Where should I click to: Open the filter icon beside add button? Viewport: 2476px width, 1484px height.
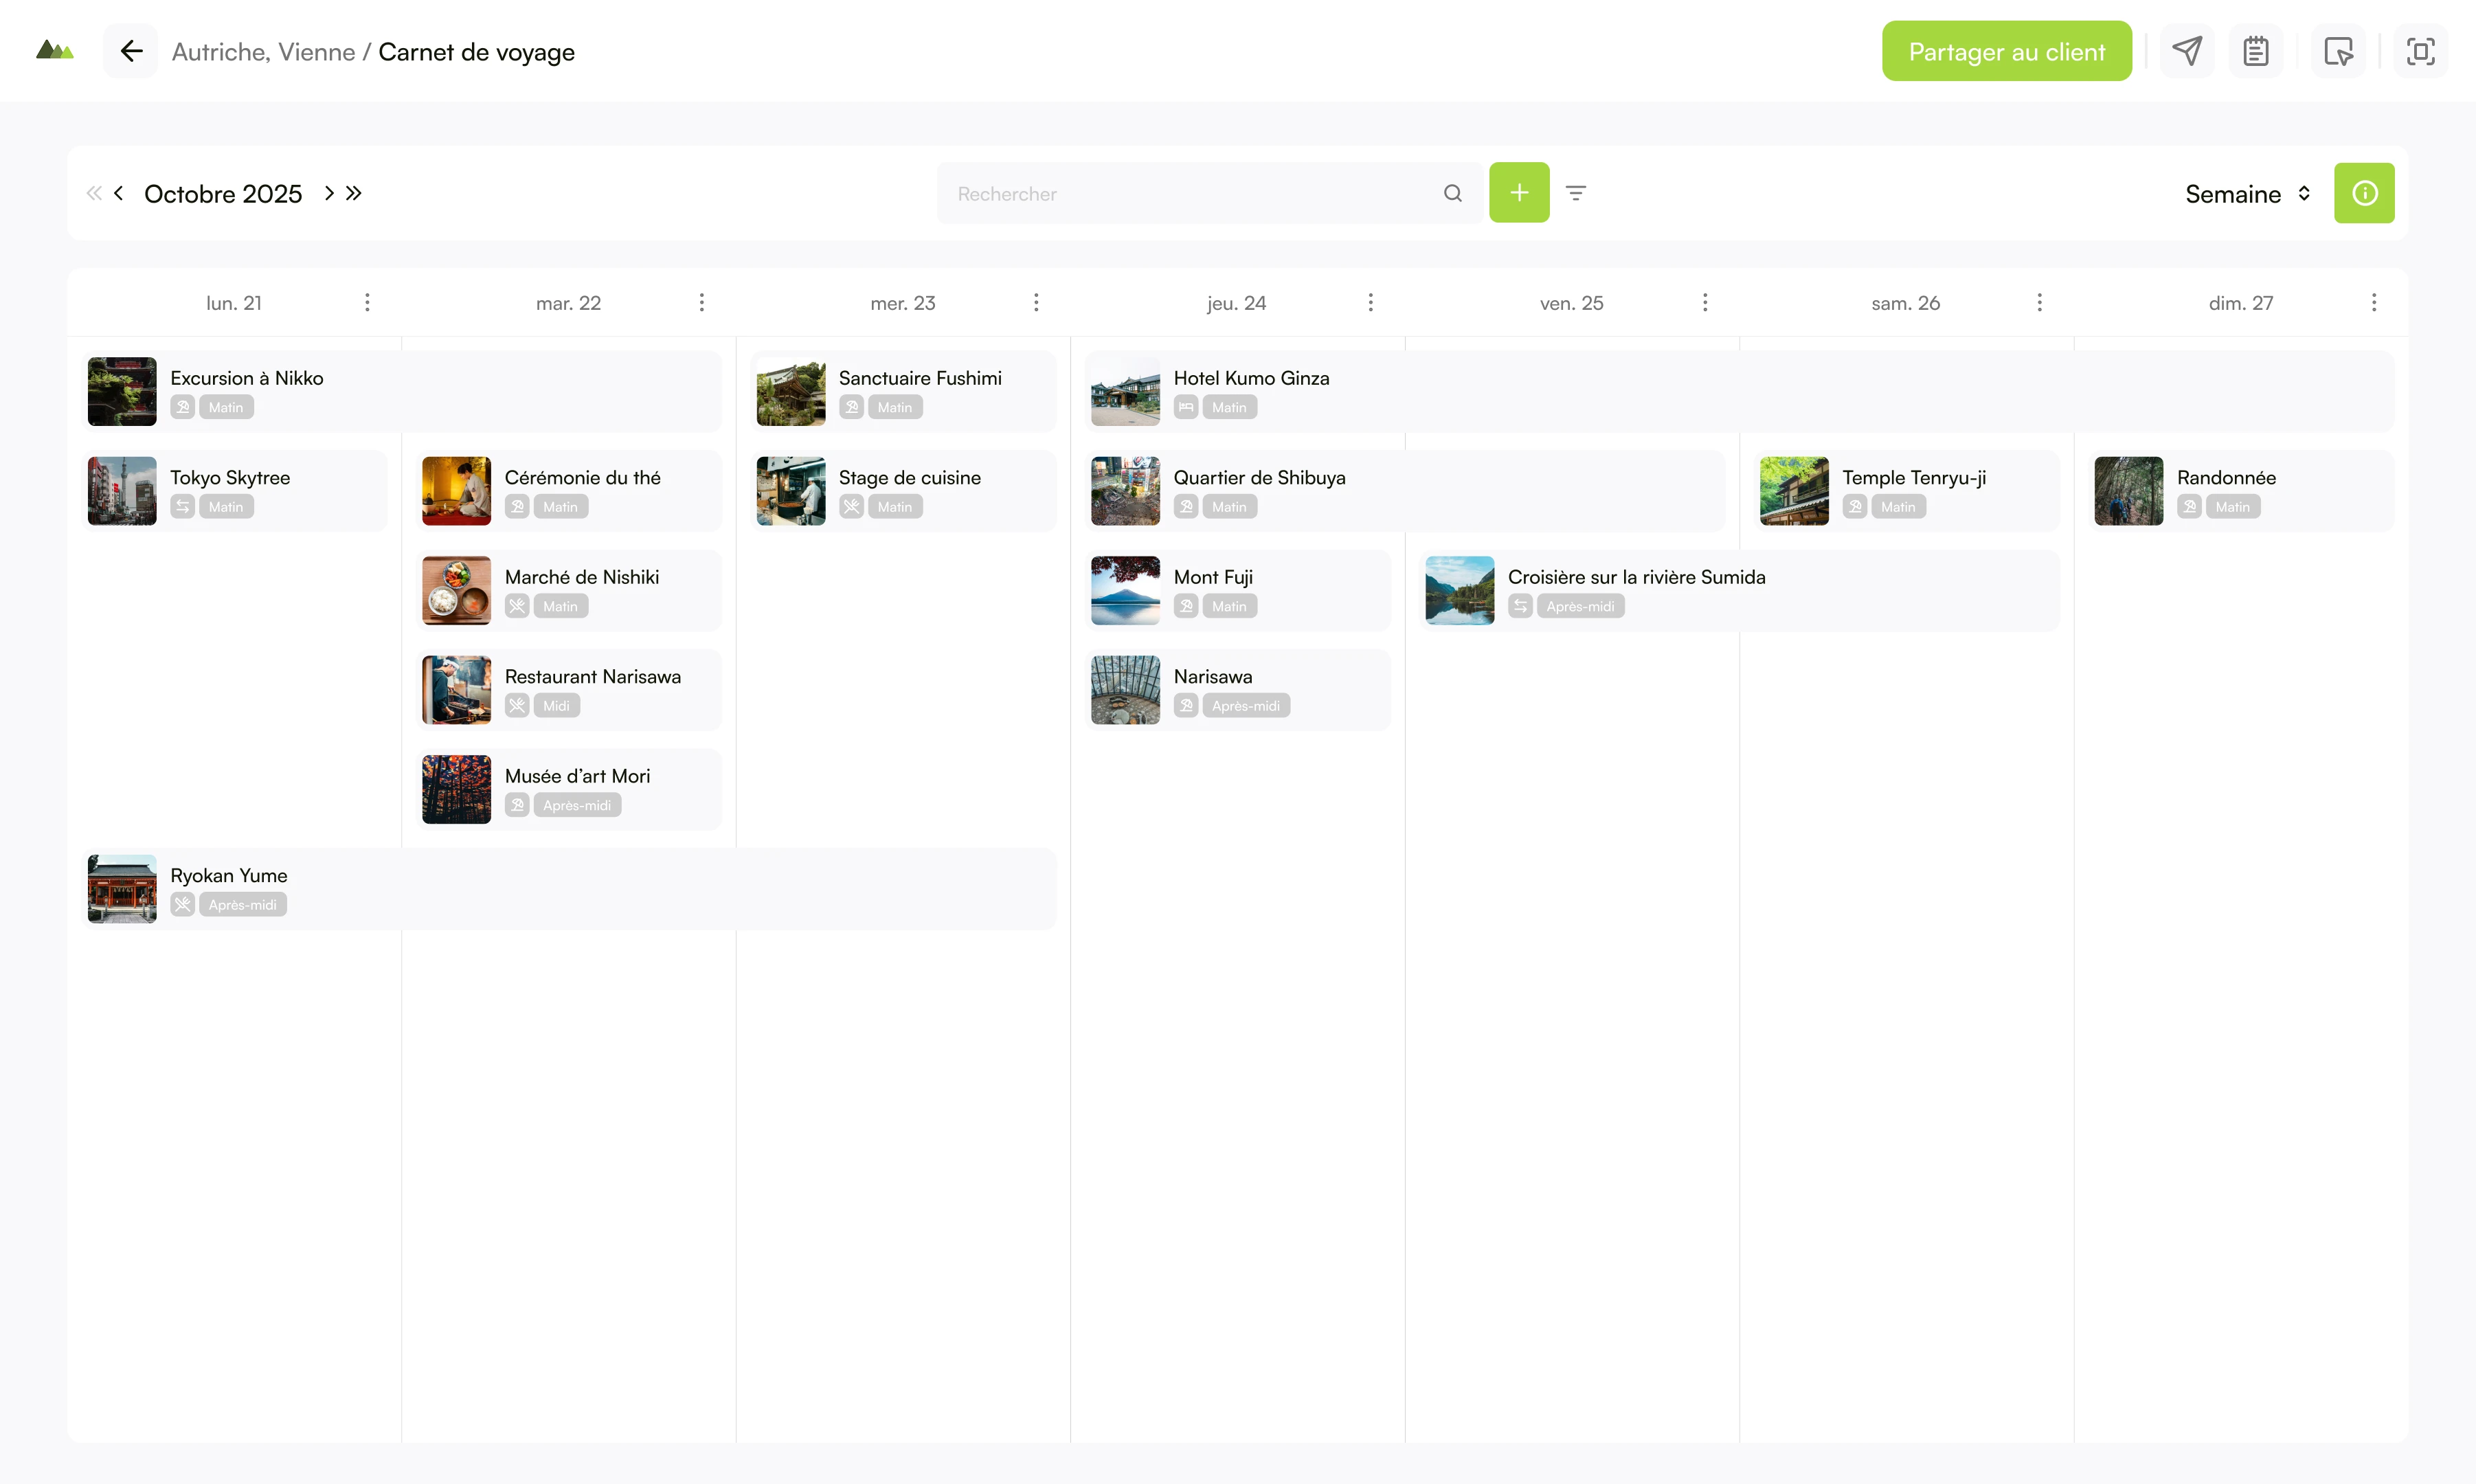point(1576,193)
